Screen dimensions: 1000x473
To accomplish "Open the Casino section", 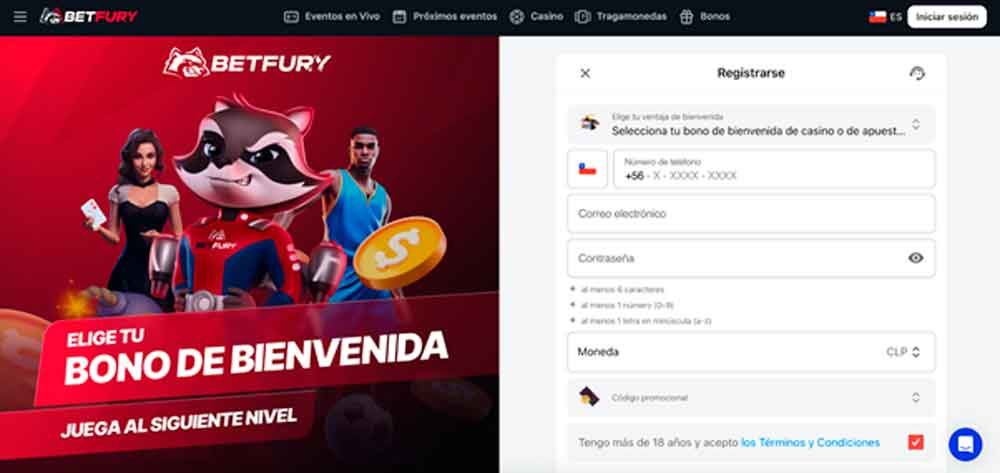I will (536, 17).
